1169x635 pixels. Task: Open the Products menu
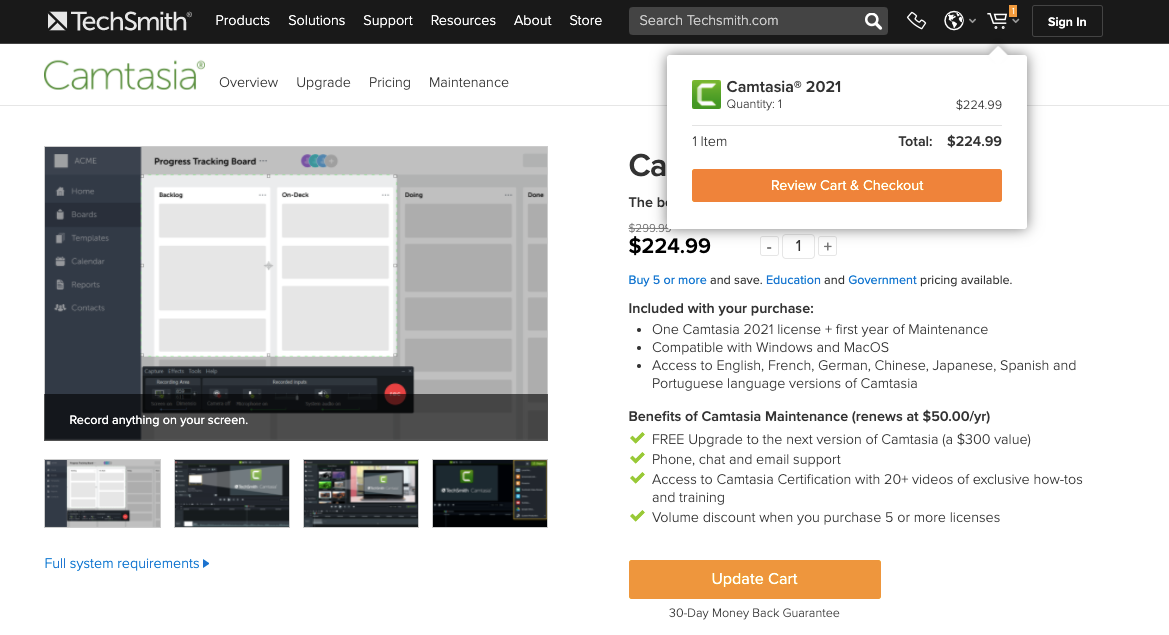click(242, 20)
